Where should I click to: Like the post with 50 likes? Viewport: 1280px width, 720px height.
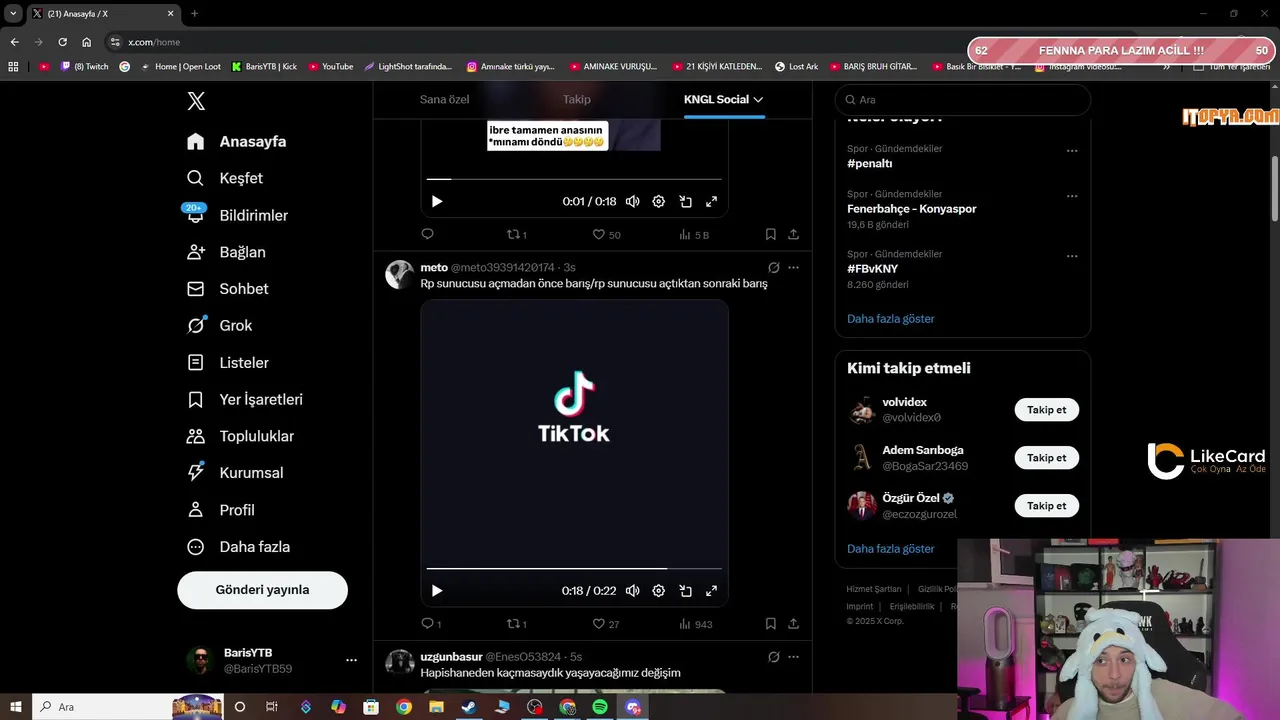coord(606,235)
